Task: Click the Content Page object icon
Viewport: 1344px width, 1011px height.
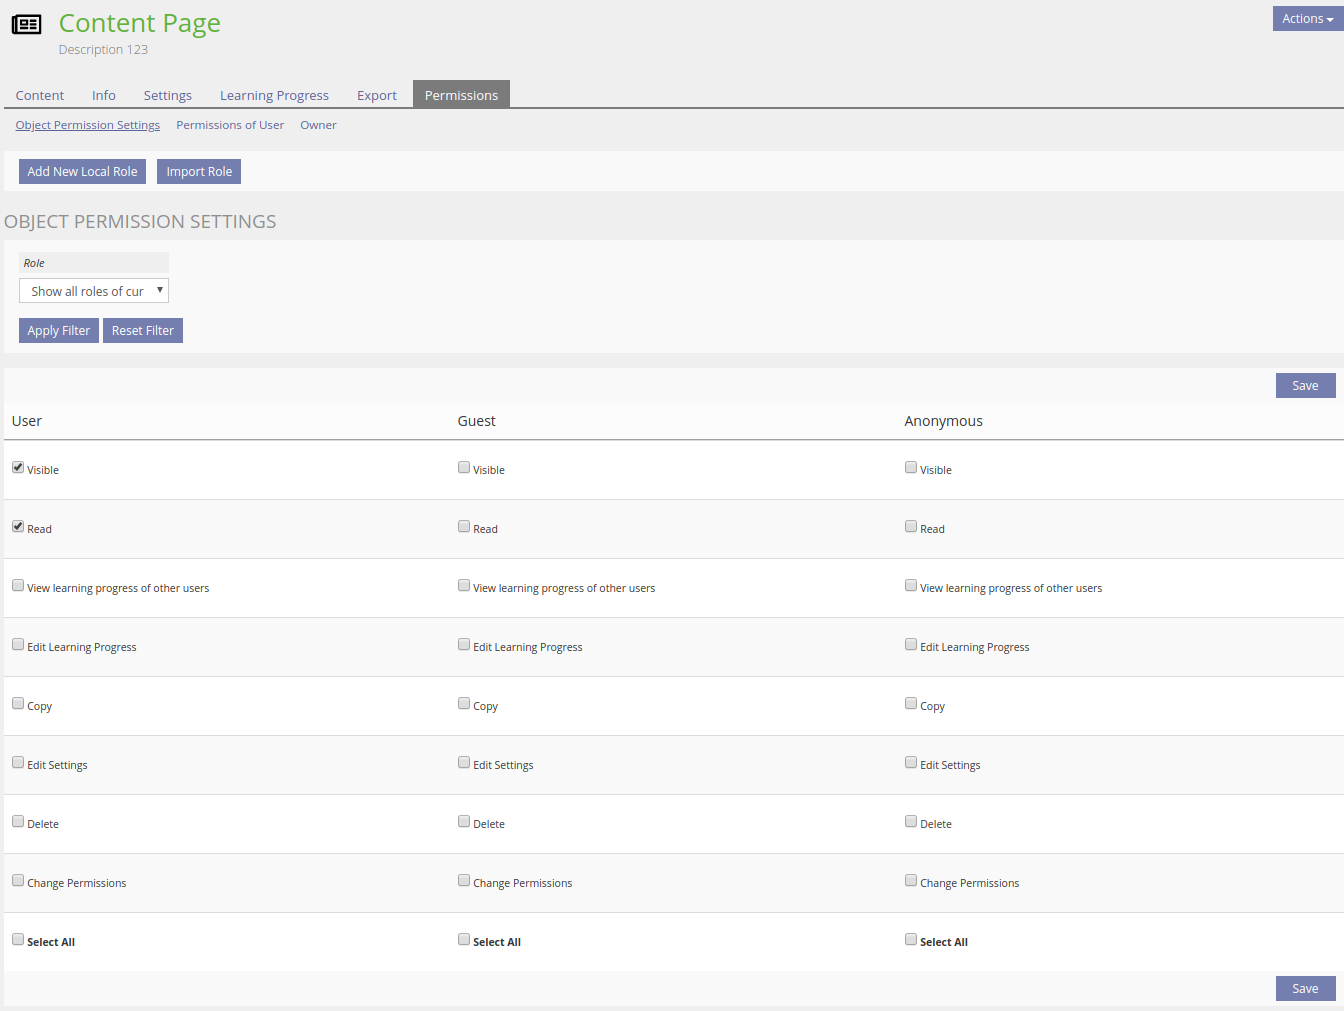Action: (26, 25)
